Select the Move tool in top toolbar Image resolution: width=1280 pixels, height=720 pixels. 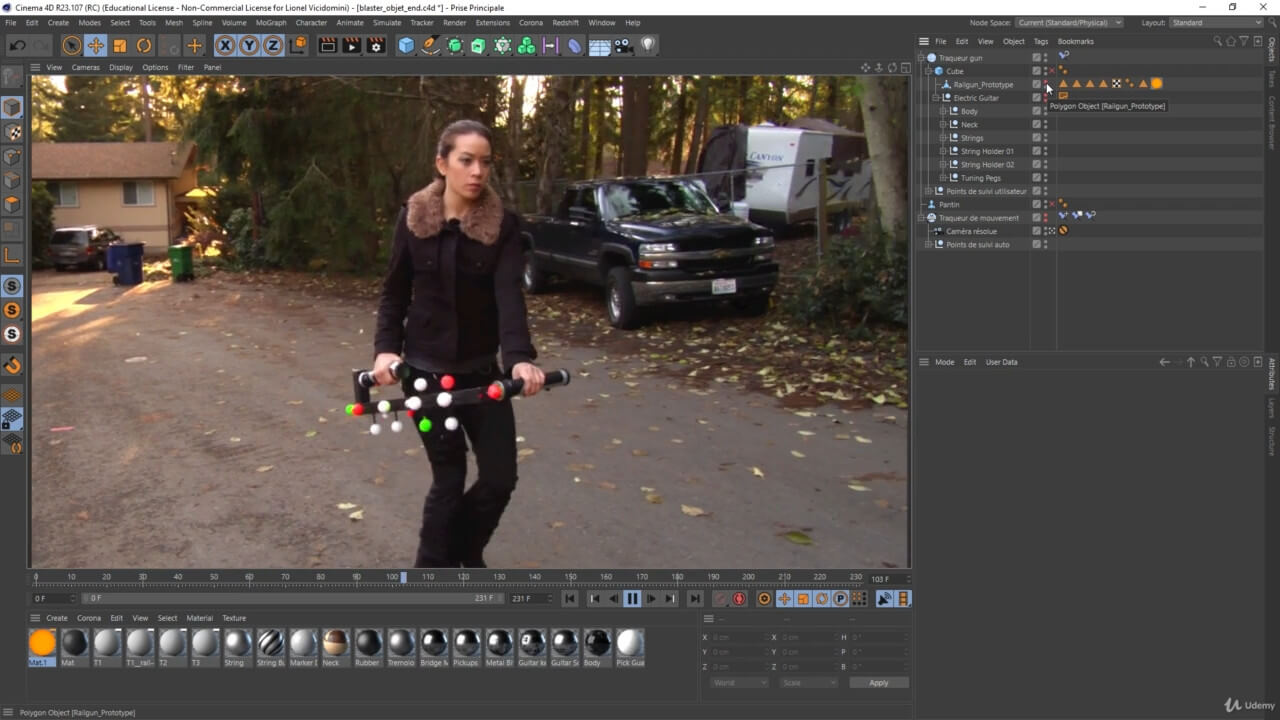click(x=95, y=45)
